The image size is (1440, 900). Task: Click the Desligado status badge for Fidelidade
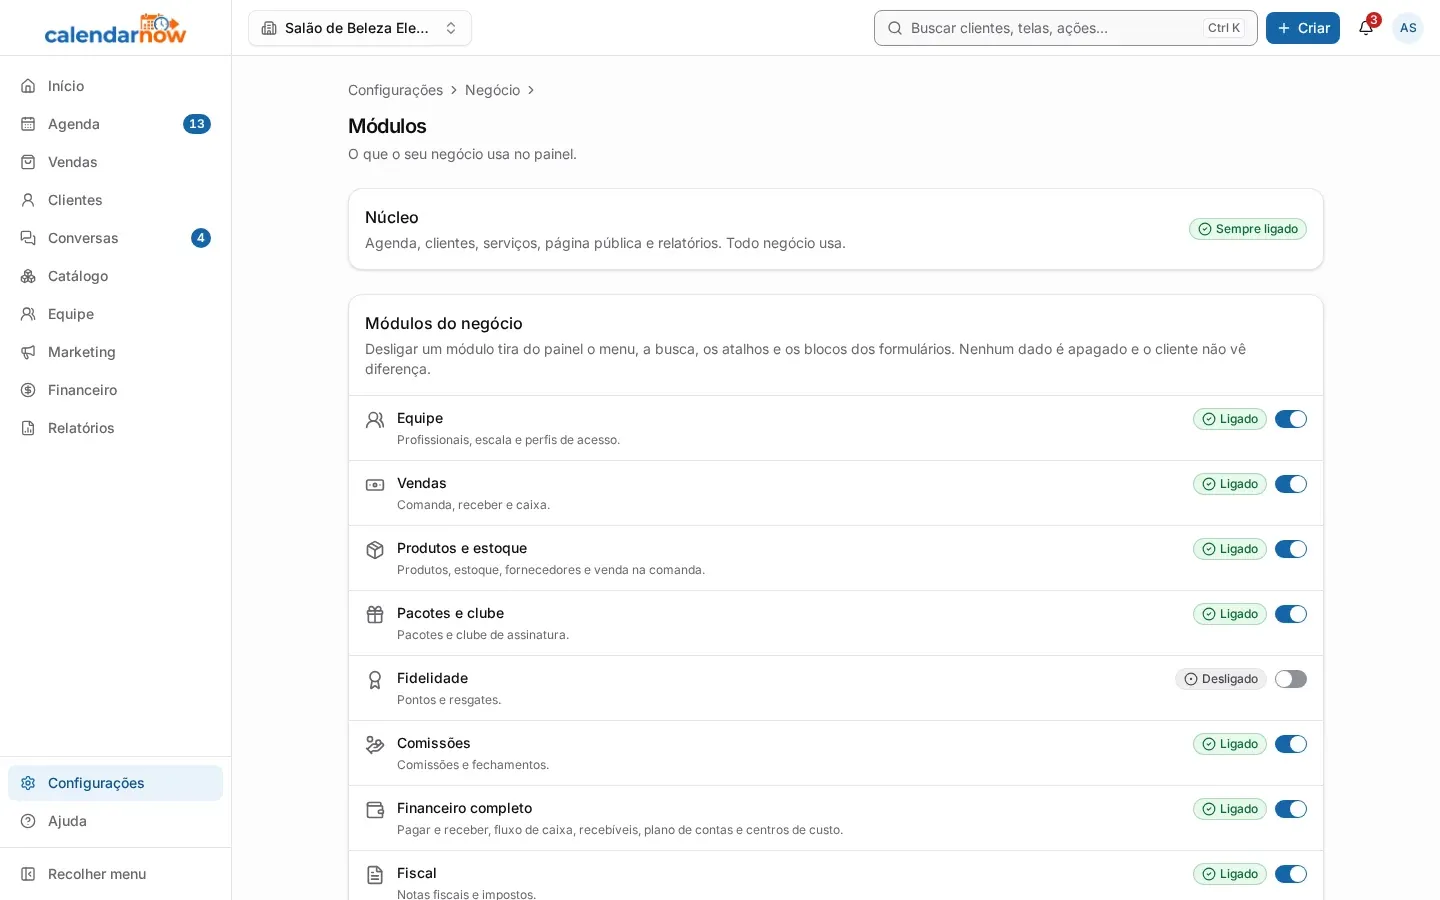click(1221, 679)
